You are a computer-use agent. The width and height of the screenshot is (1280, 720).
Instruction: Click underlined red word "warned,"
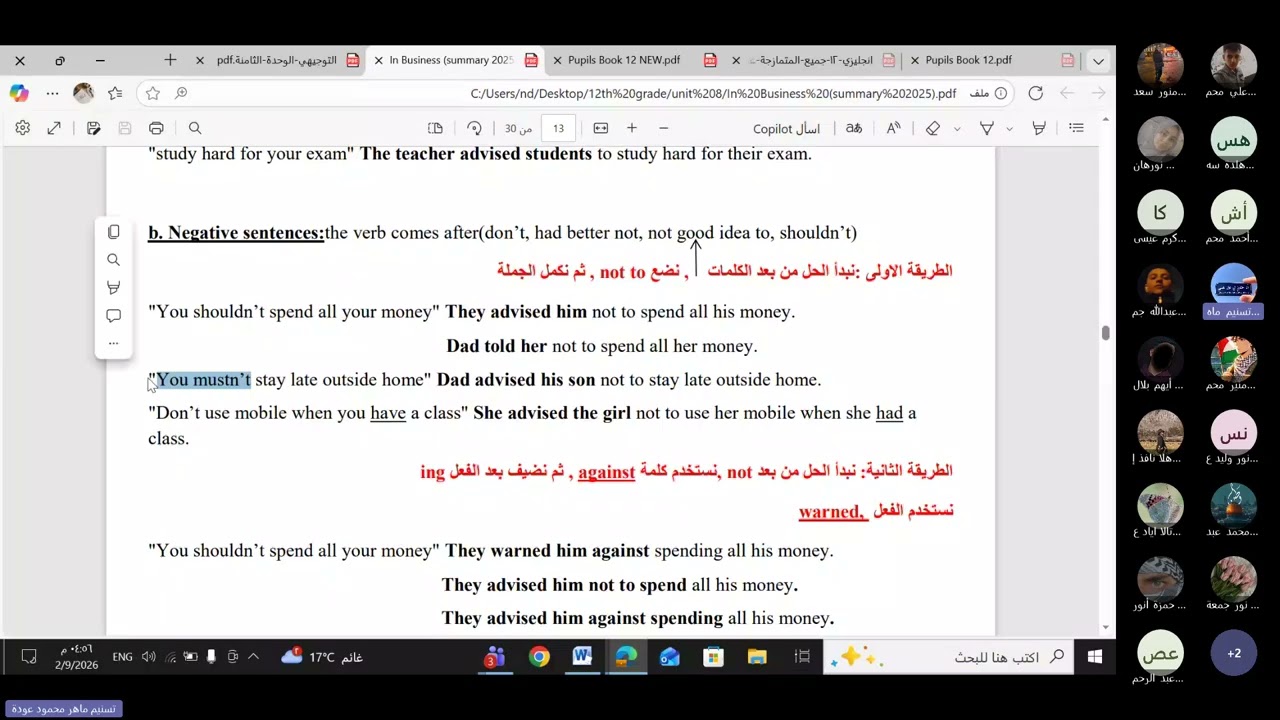[833, 512]
